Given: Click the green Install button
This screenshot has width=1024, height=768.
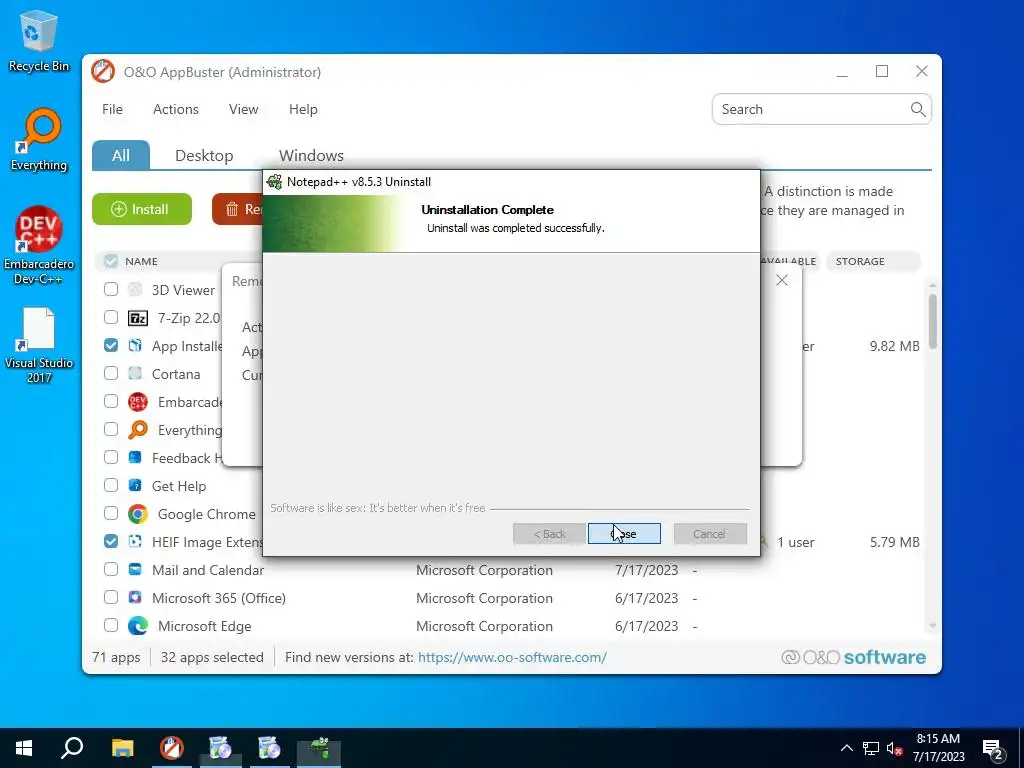Looking at the screenshot, I should pos(142,209).
